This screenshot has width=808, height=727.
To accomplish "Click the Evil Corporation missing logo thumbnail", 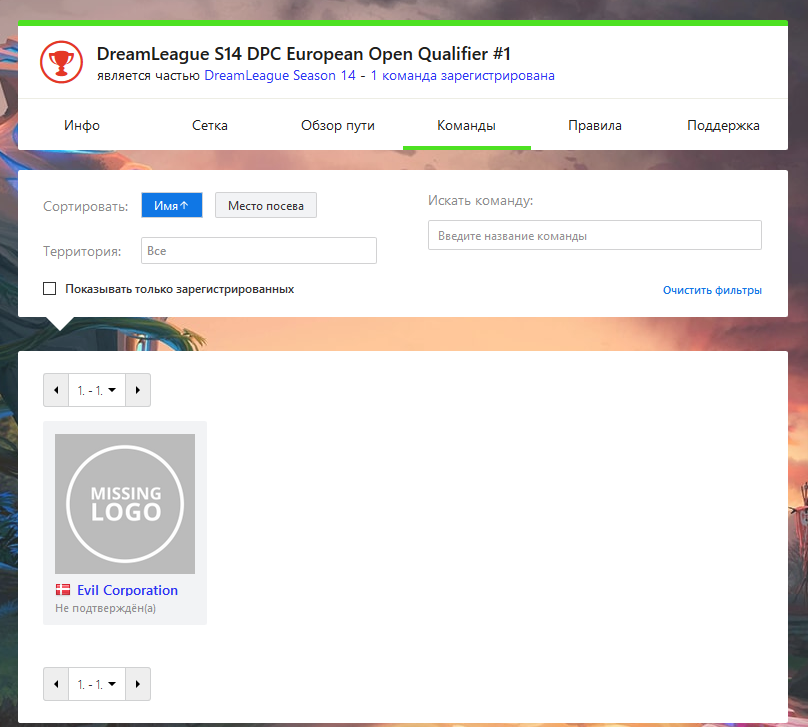I will (125, 503).
